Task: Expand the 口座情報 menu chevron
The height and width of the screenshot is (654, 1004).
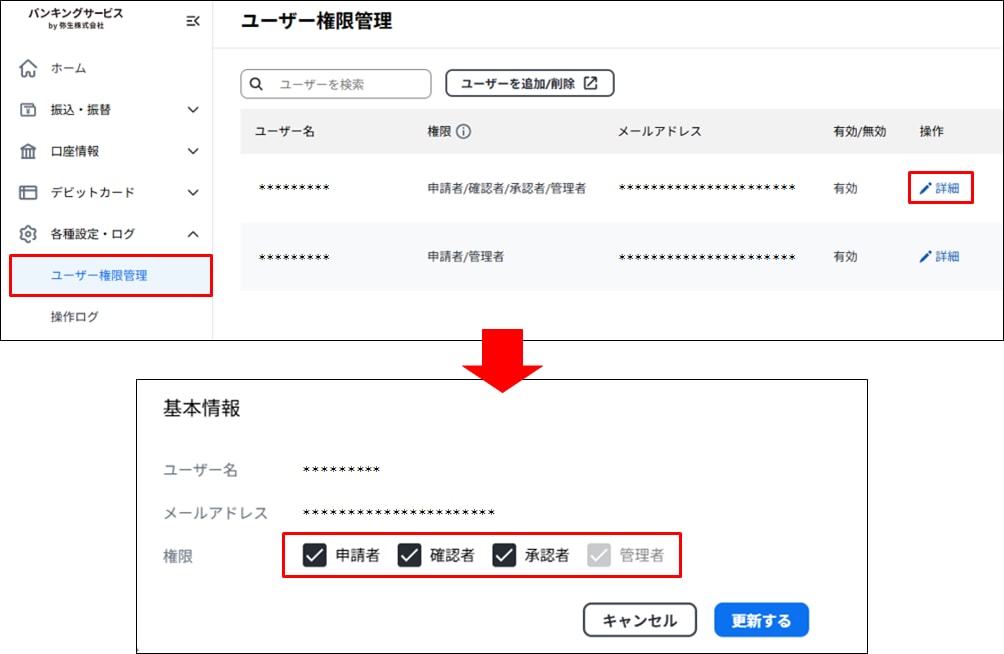Action: click(x=193, y=151)
